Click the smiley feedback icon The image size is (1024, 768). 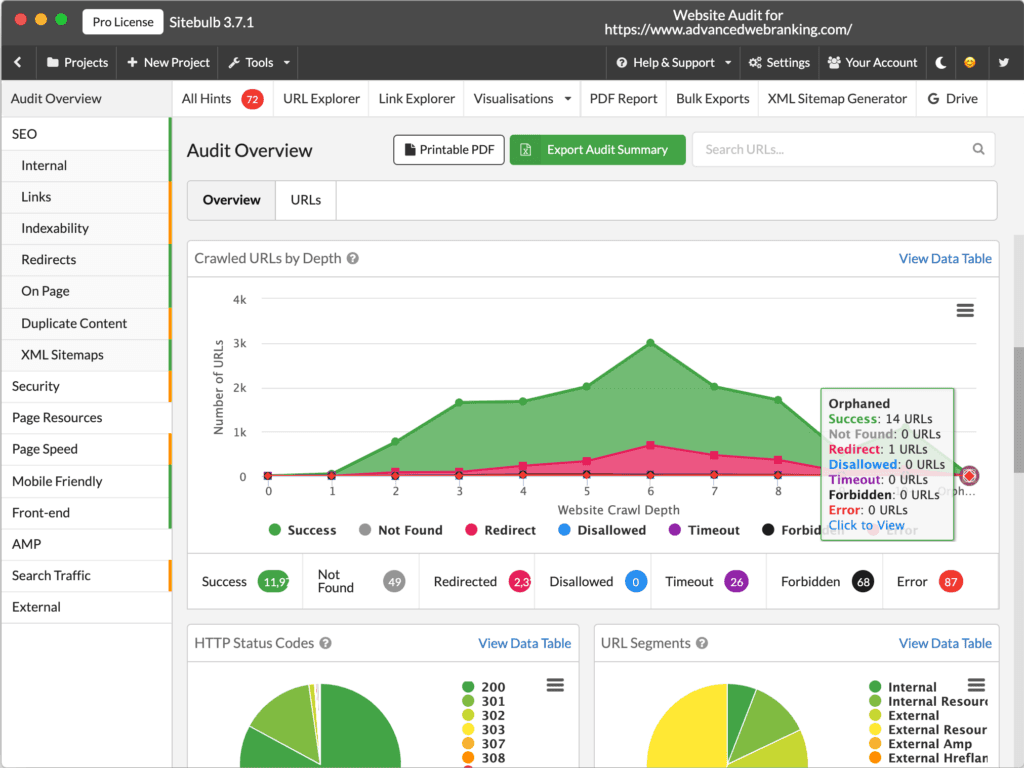click(x=970, y=63)
